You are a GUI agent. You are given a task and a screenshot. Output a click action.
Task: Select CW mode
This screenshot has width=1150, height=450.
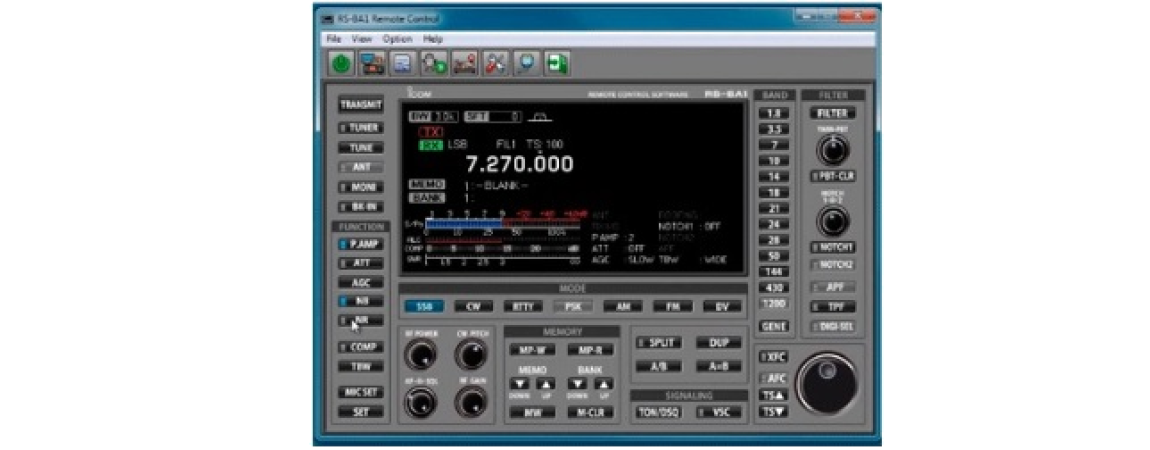click(473, 307)
